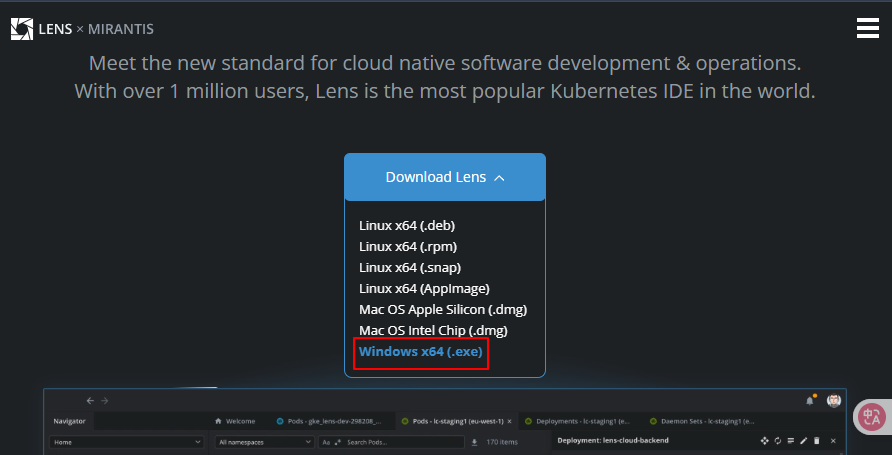Close the Pods lc-staging1 (eu-west-1) tab

click(510, 421)
